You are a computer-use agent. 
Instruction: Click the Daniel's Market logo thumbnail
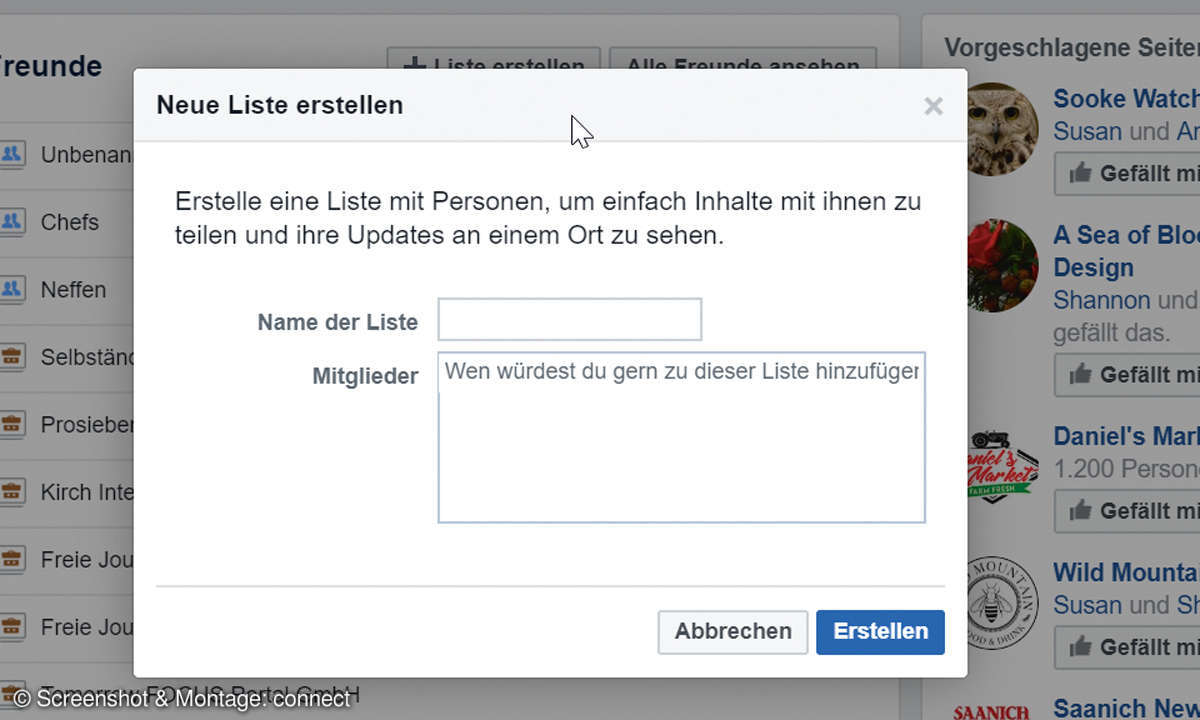point(1002,467)
